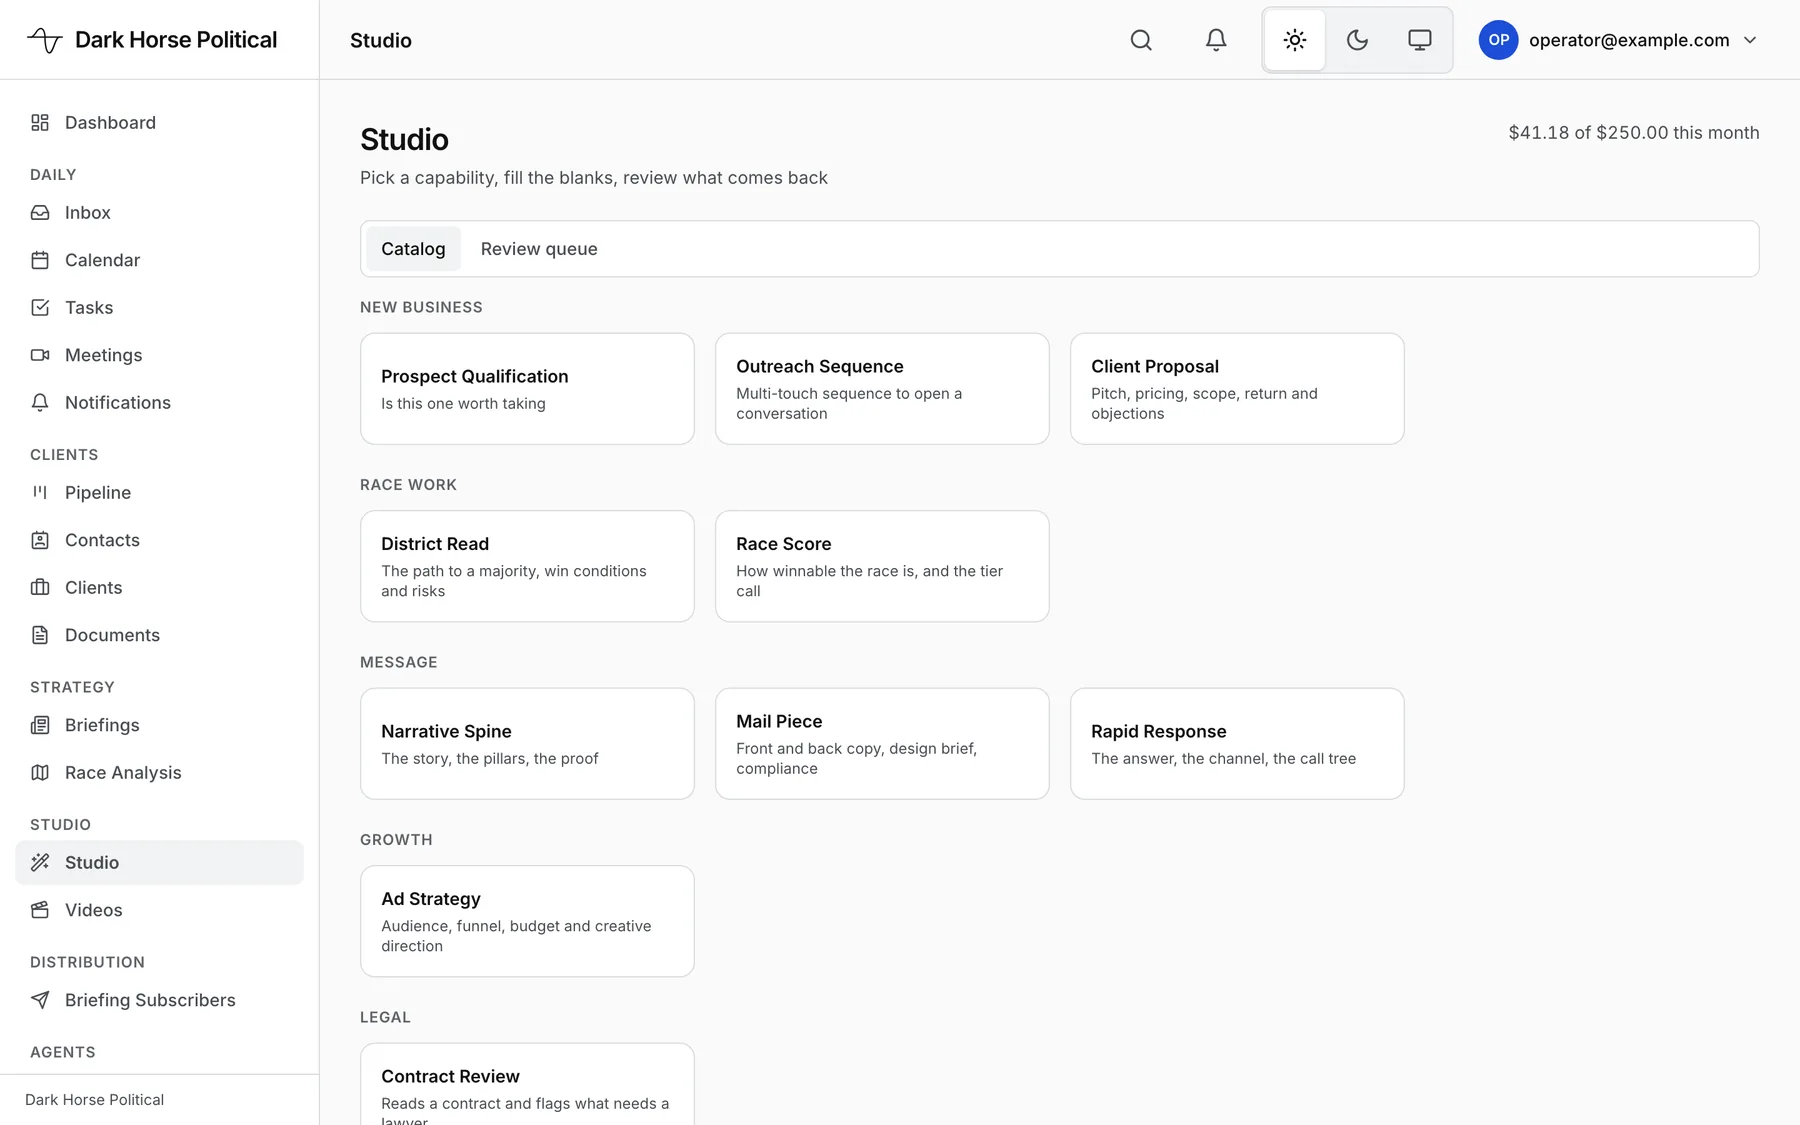
Task: Click the Calendar icon in the sidebar
Action: coord(40,260)
